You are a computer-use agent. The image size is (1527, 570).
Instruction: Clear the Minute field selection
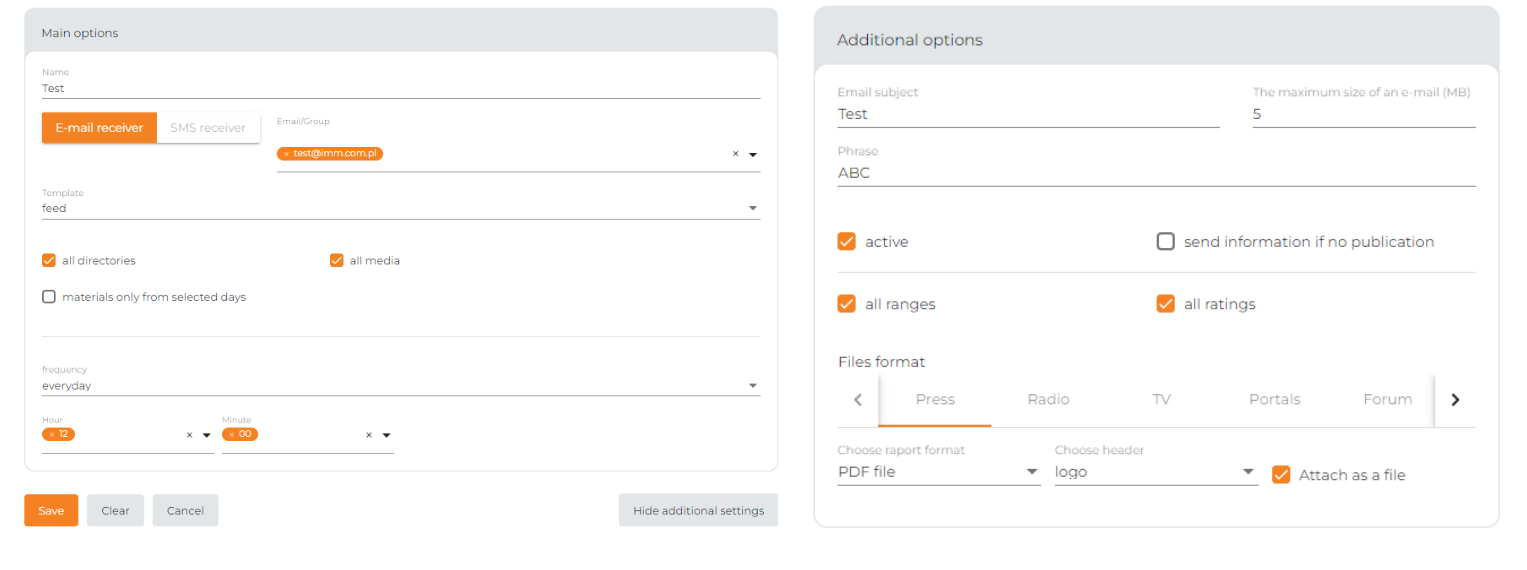(x=368, y=435)
